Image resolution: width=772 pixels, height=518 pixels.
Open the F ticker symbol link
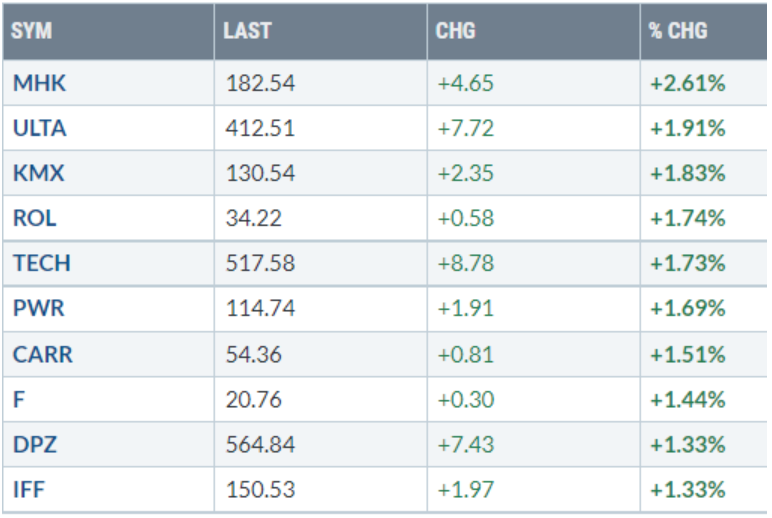tap(19, 400)
